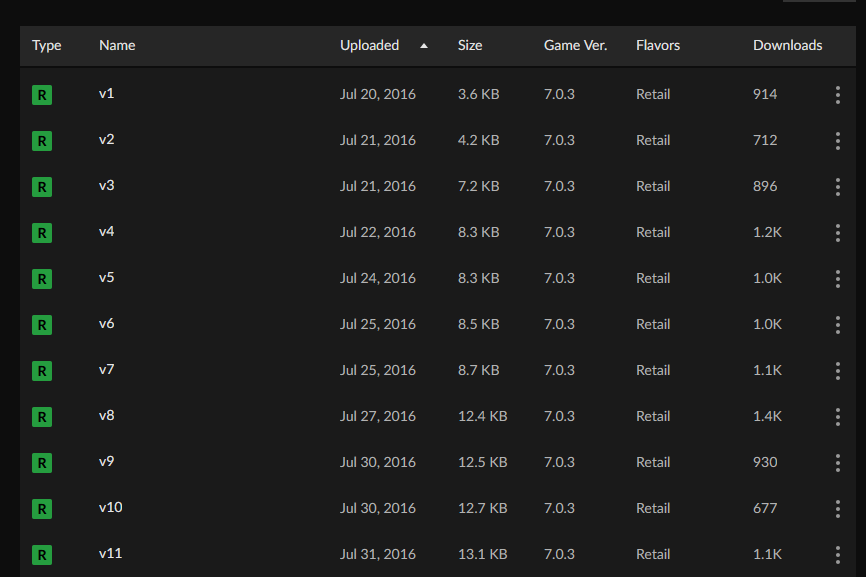Viewport: 866px width, 577px height.
Task: Select the 13.1 KB size cell
Action: 483,554
